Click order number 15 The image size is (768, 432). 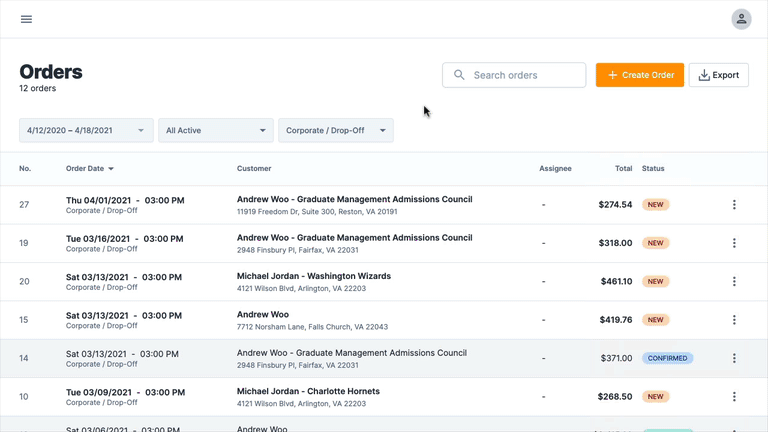[24, 320]
